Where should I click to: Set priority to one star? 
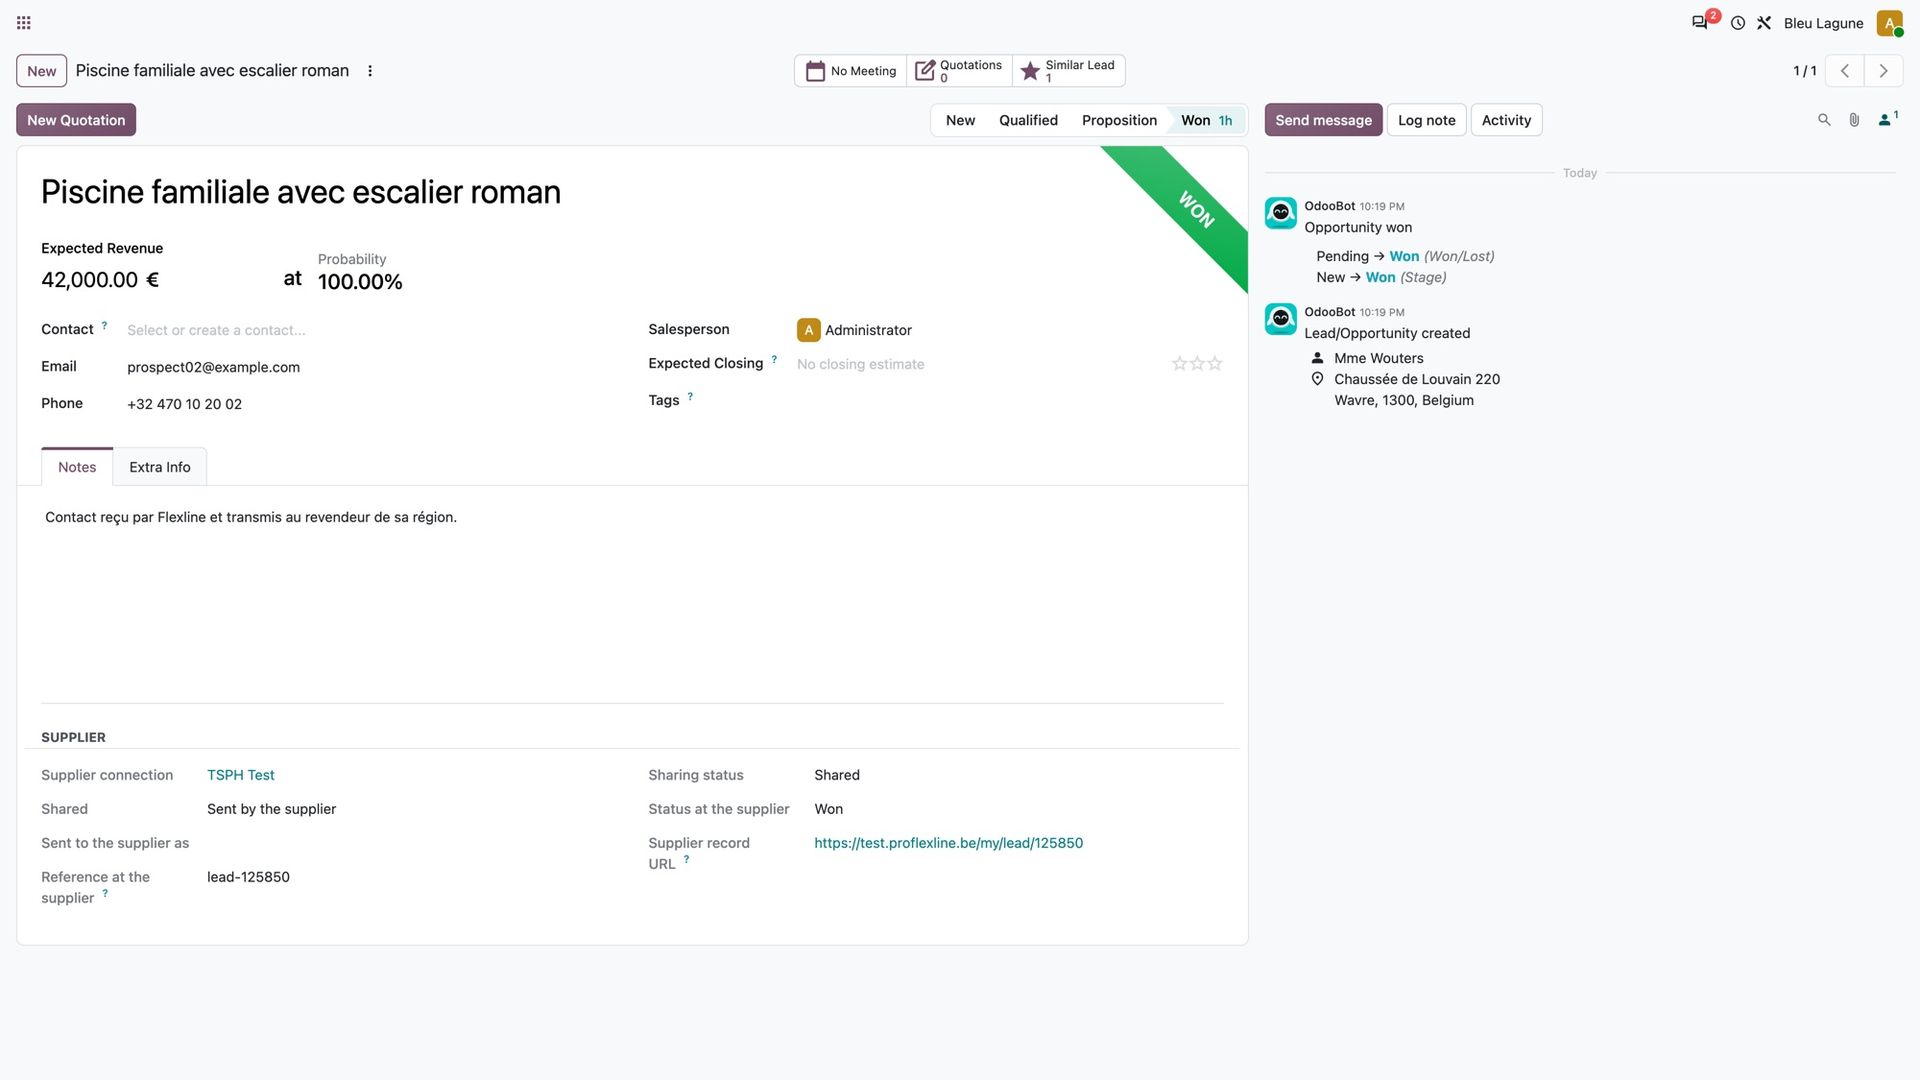point(1180,364)
